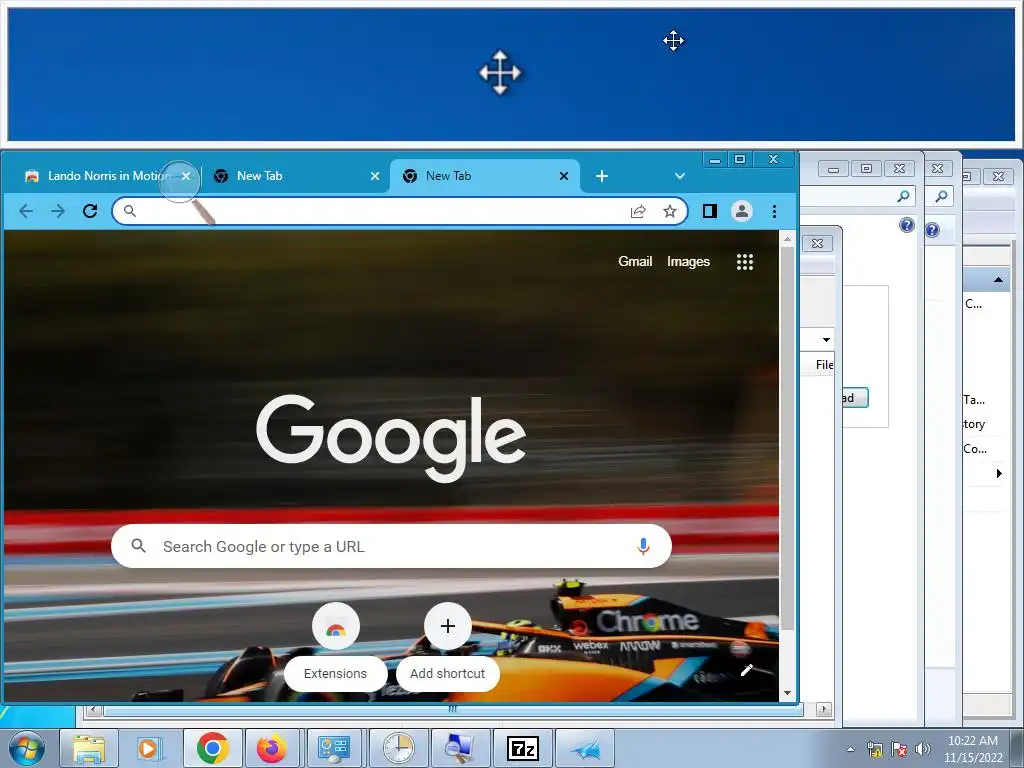Open the Images link

[688, 262]
